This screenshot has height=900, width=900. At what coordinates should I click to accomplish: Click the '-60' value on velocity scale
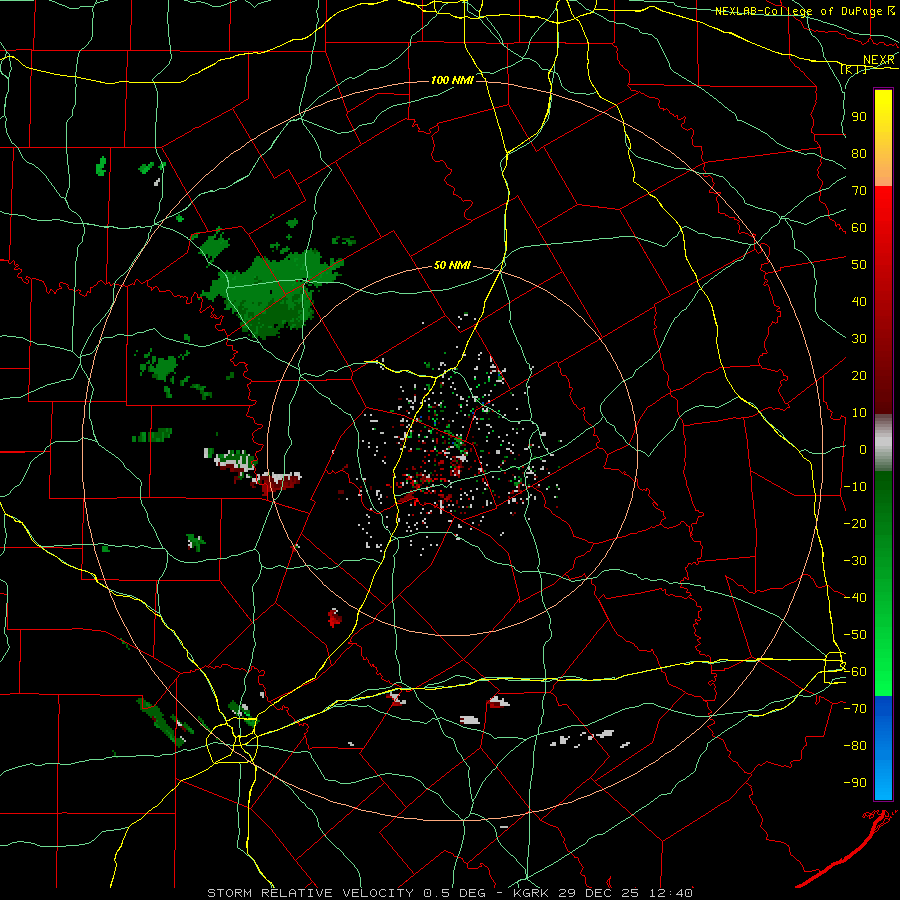pos(855,672)
